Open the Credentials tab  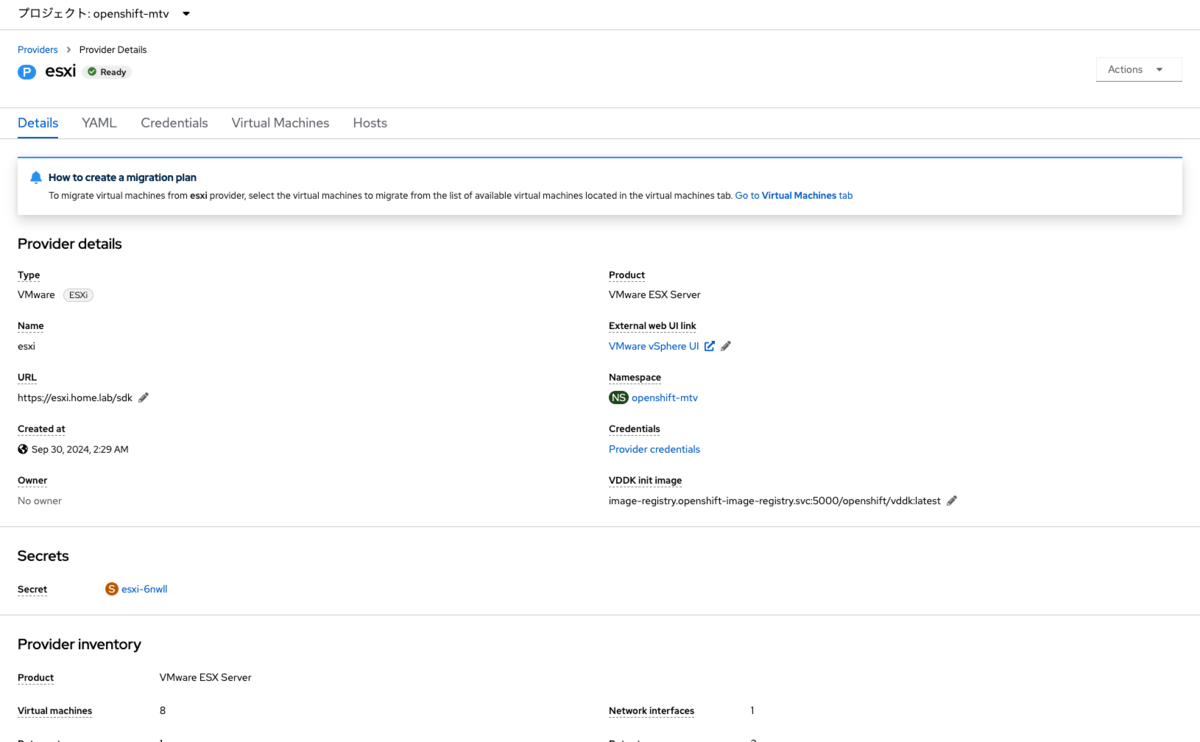(174, 123)
